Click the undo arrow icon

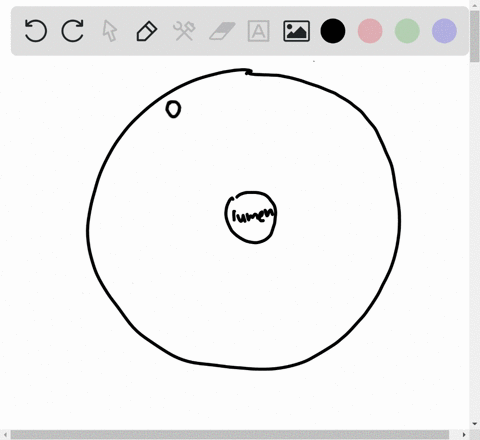36,31
